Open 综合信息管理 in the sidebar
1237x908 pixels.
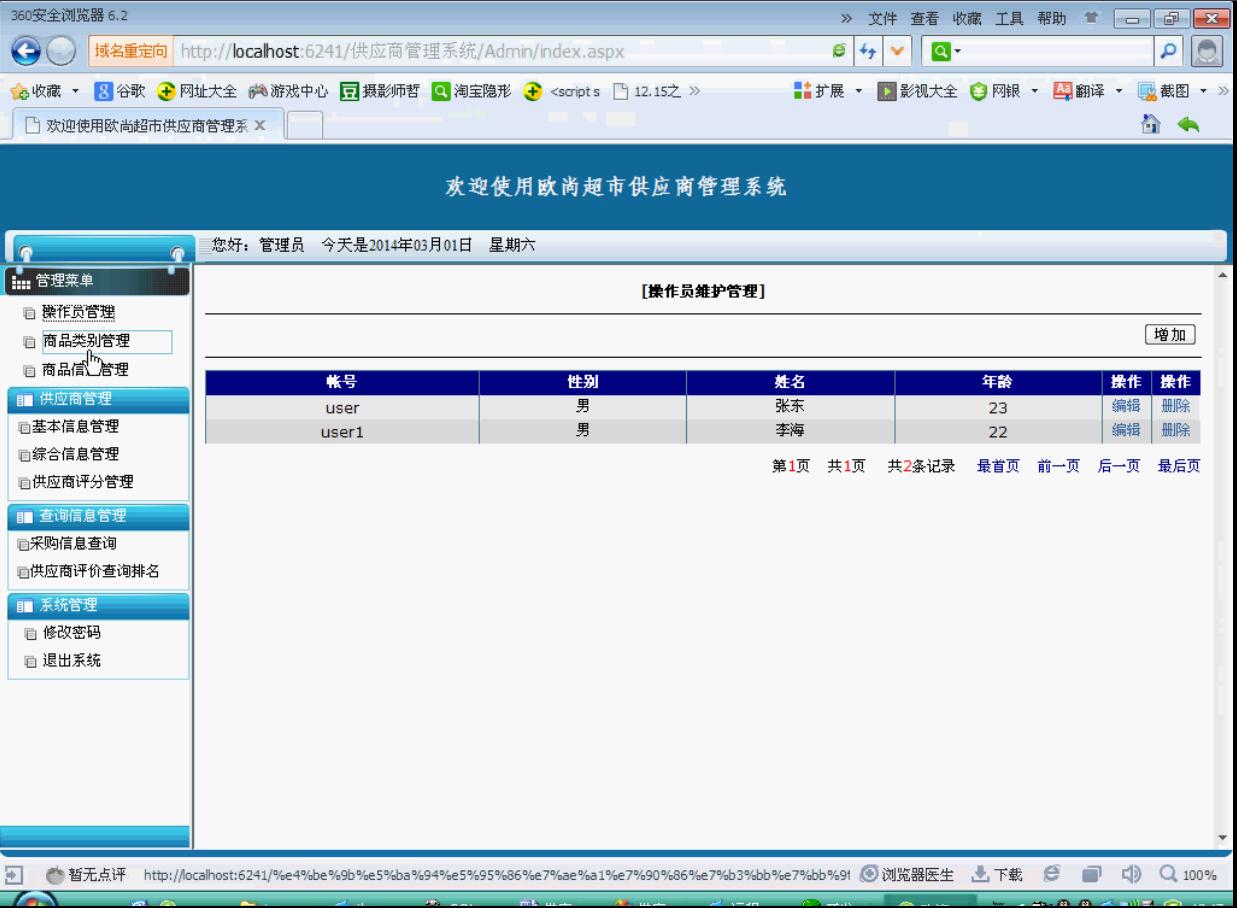76,454
